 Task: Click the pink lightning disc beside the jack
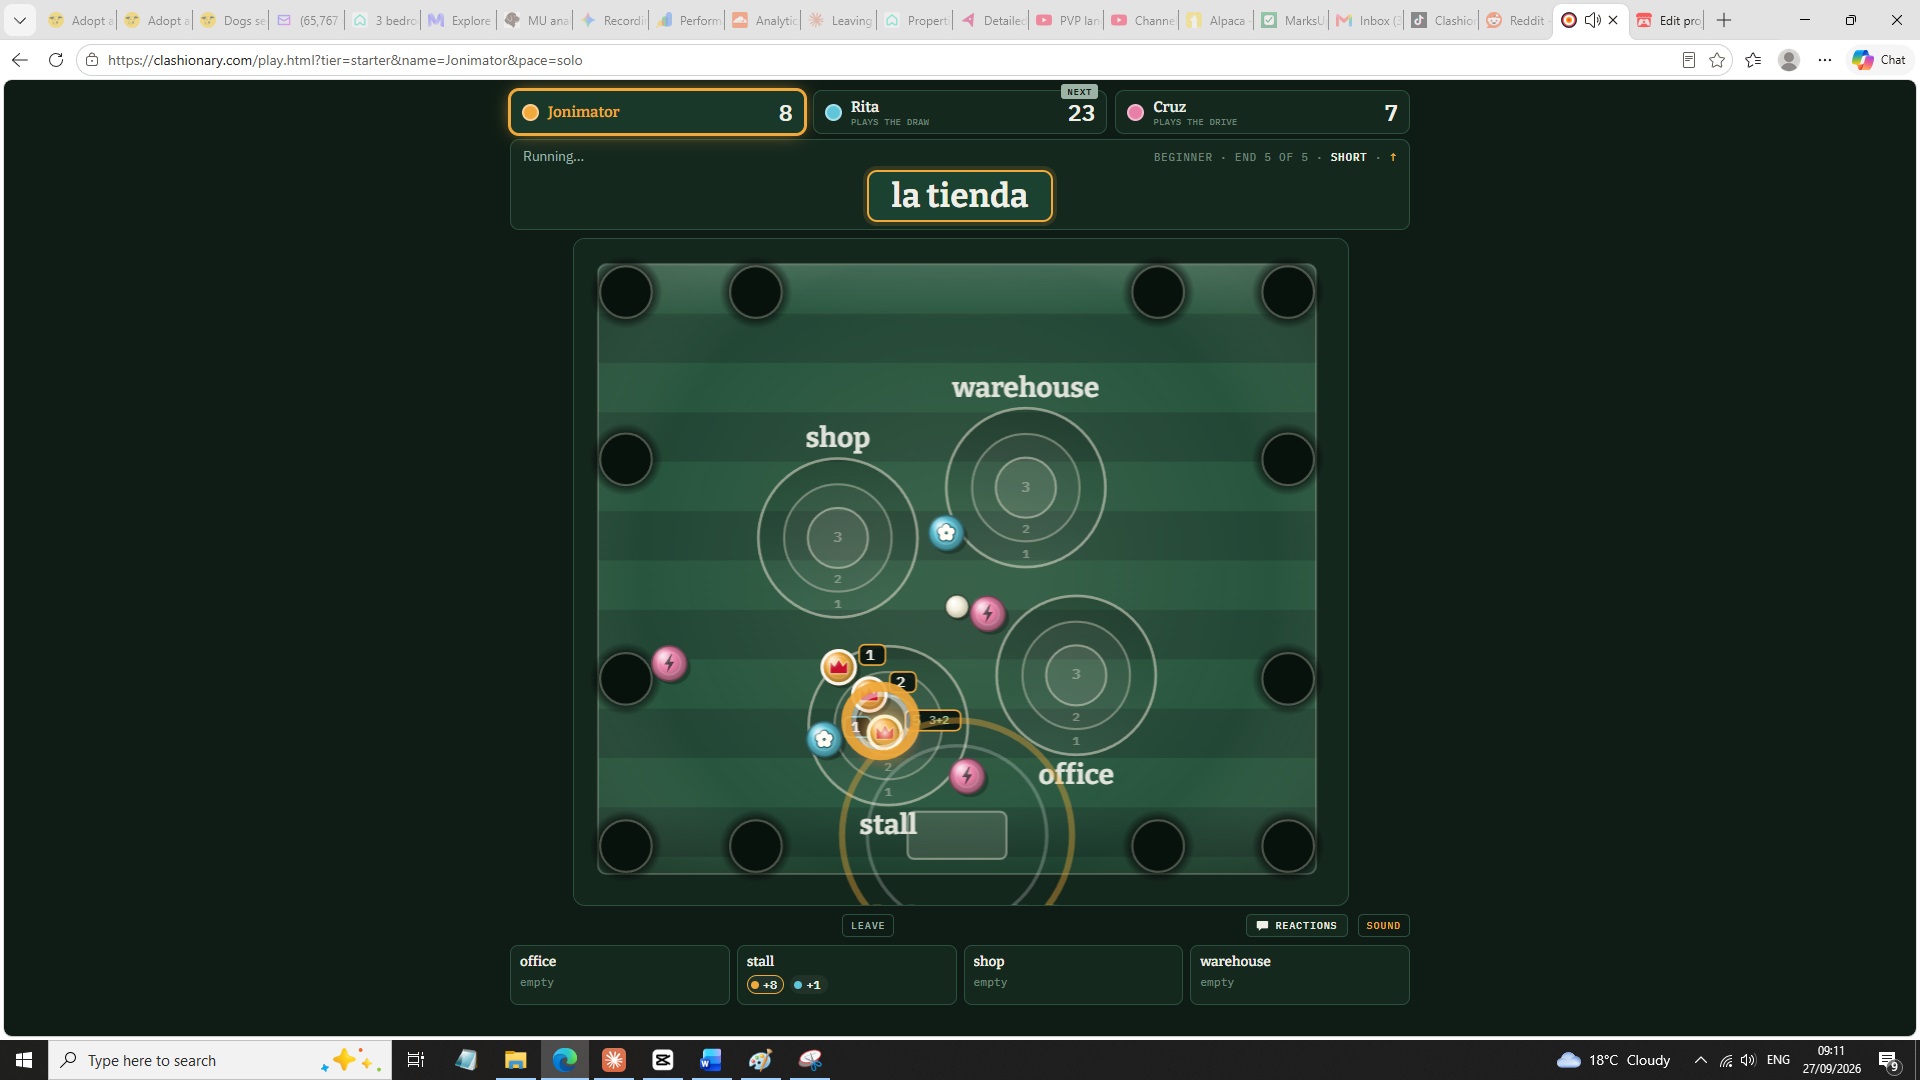(988, 613)
